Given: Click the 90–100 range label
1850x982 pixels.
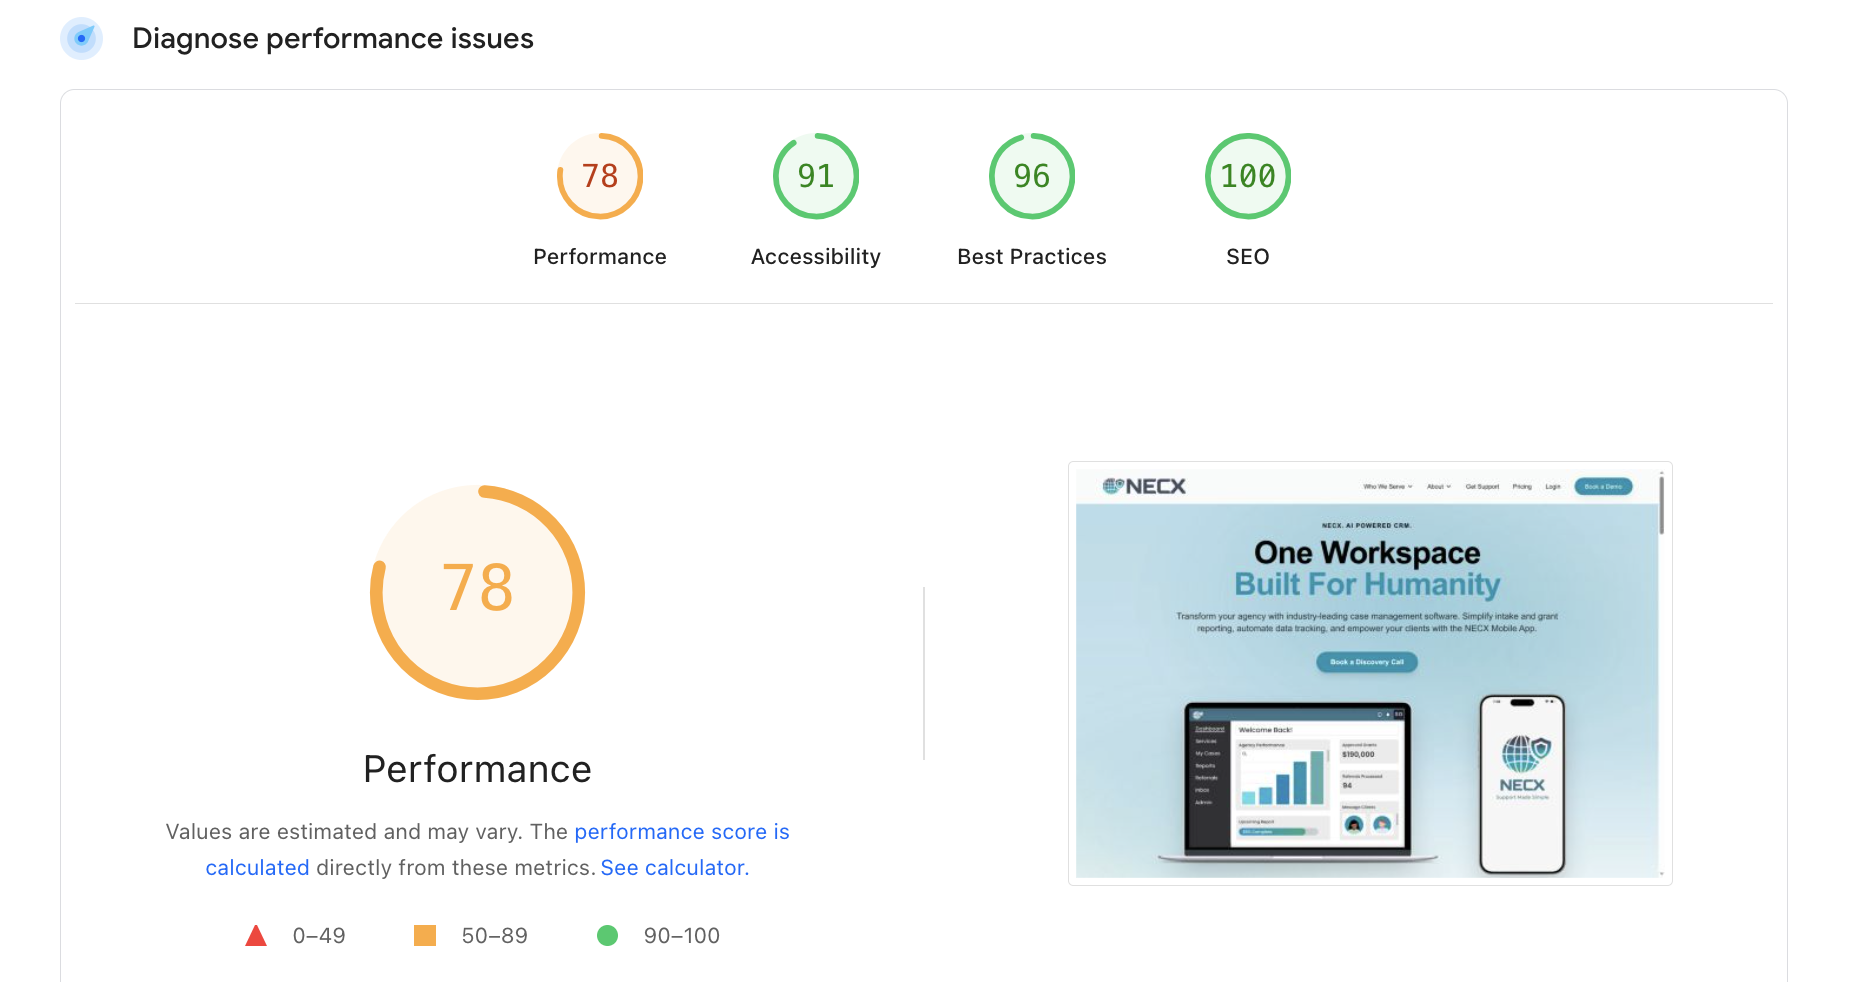Looking at the screenshot, I should click(x=682, y=936).
